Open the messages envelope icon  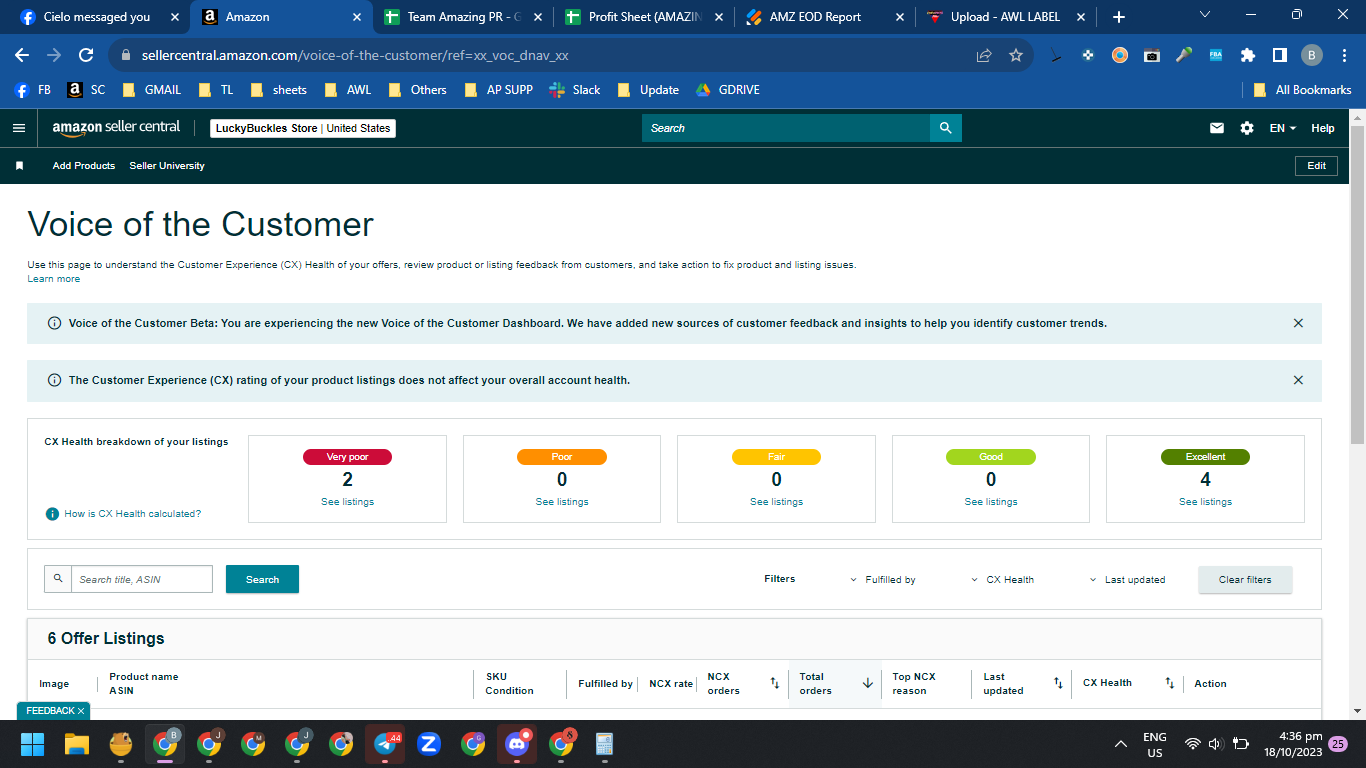(1217, 128)
